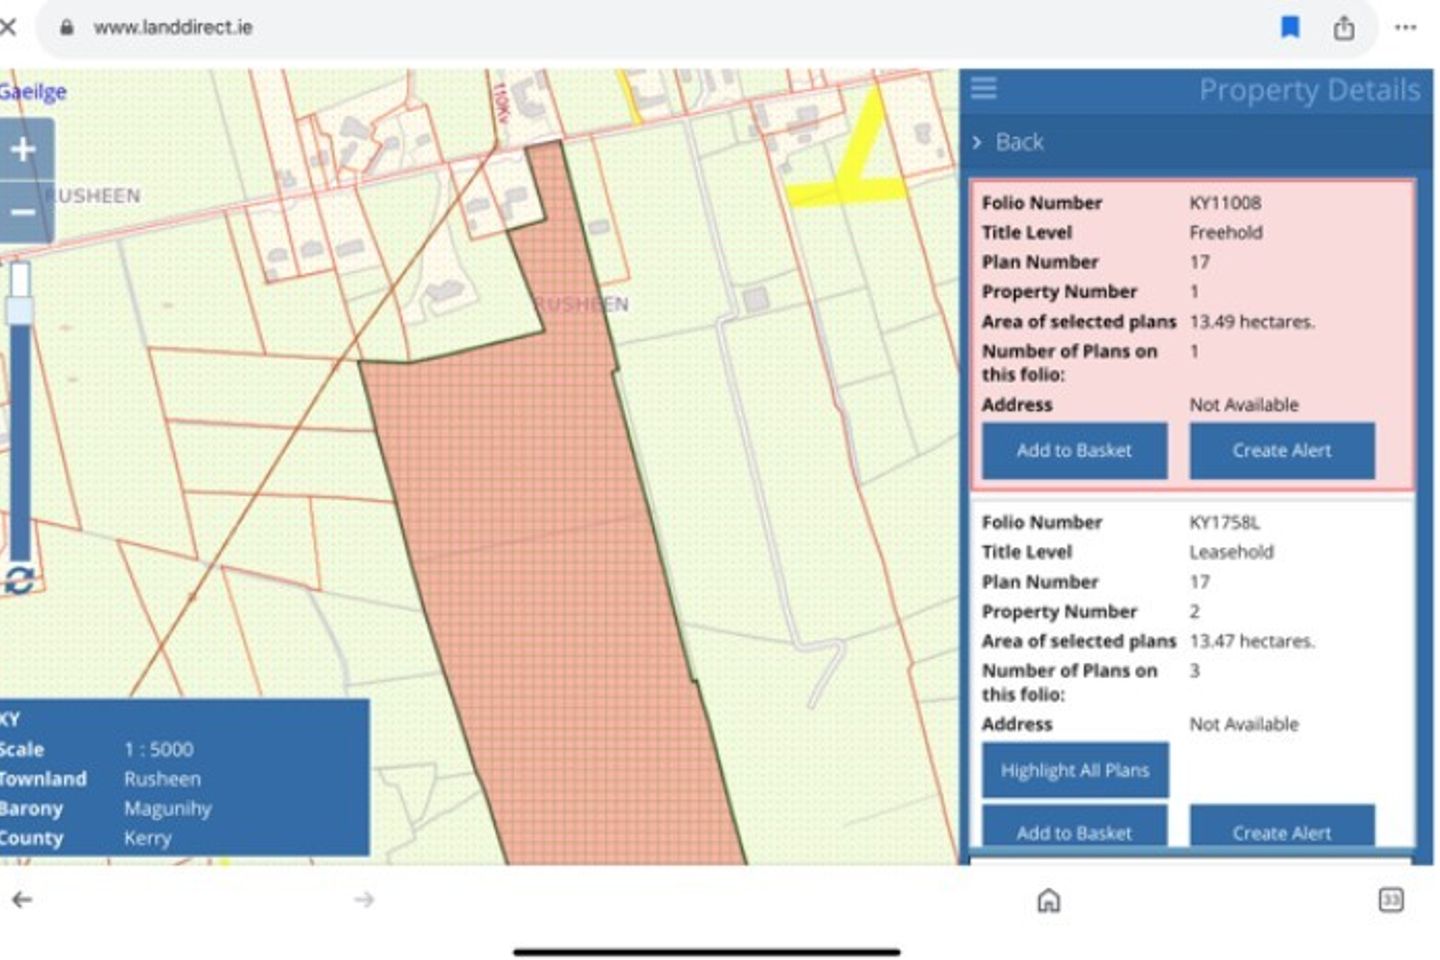Click the map refresh rotate icon

click(19, 580)
